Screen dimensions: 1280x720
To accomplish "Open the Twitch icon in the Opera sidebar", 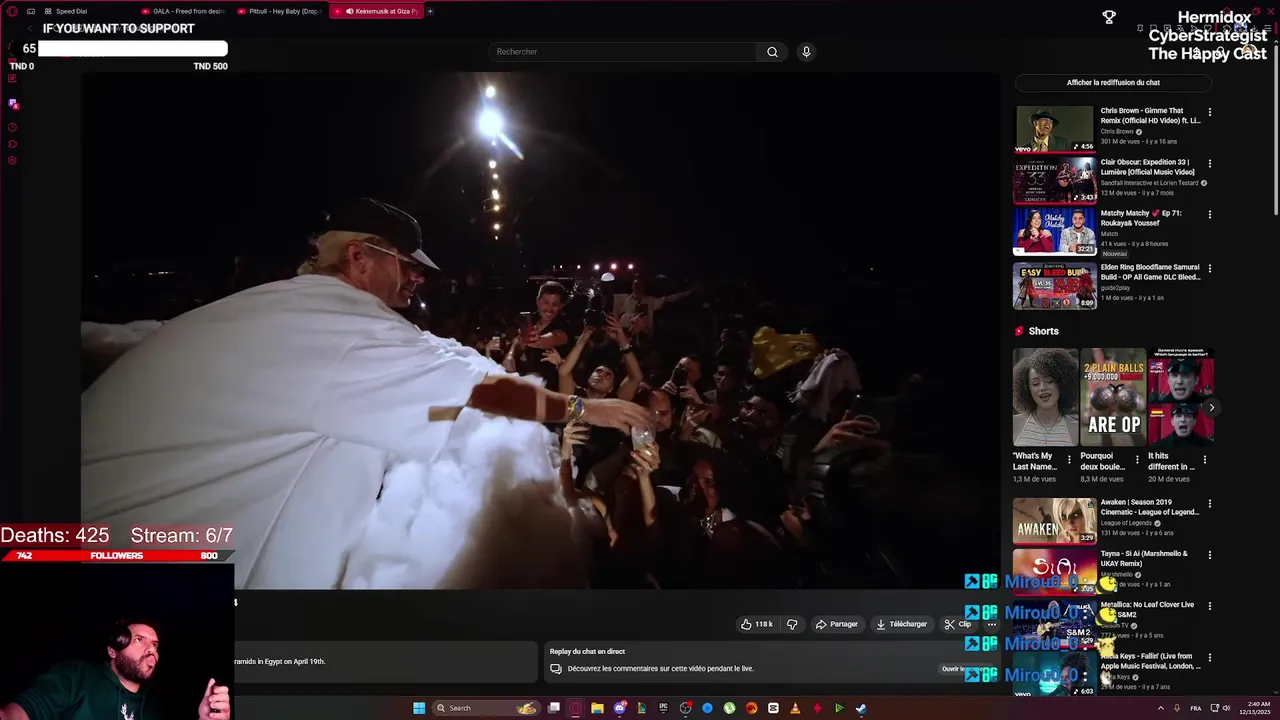I will pos(12,104).
